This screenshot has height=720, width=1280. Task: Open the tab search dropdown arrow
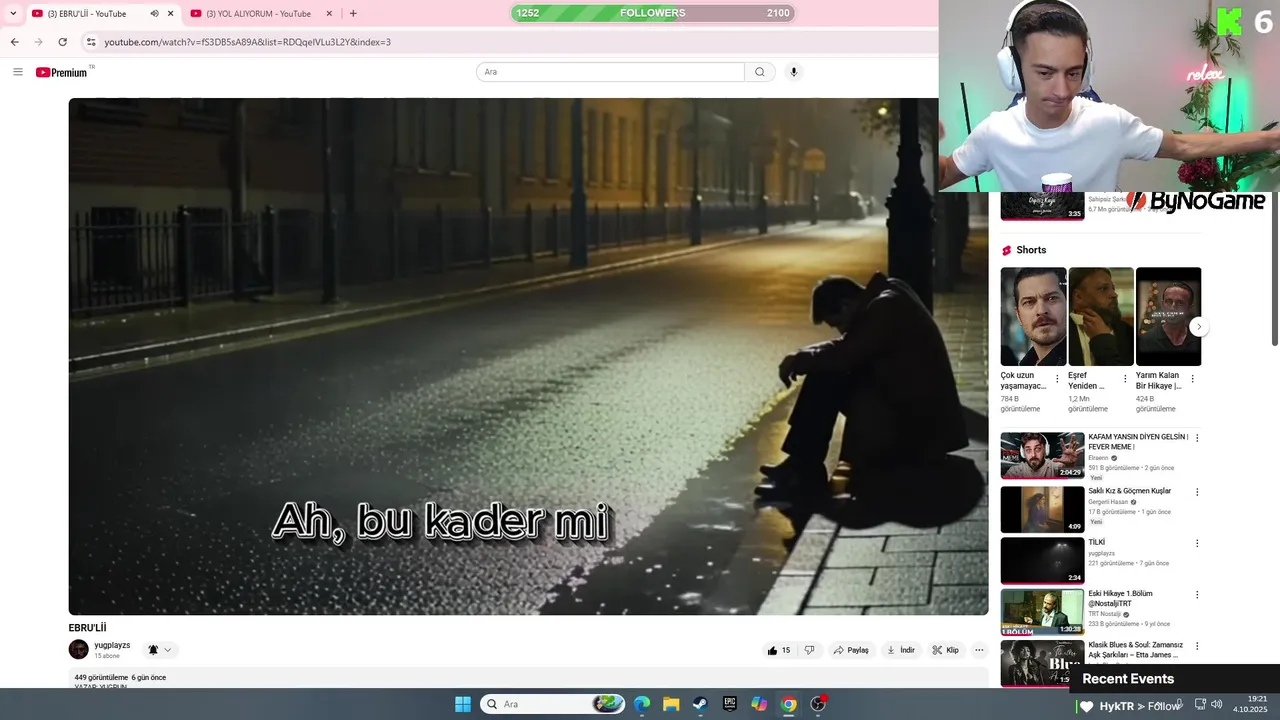click(x=13, y=14)
